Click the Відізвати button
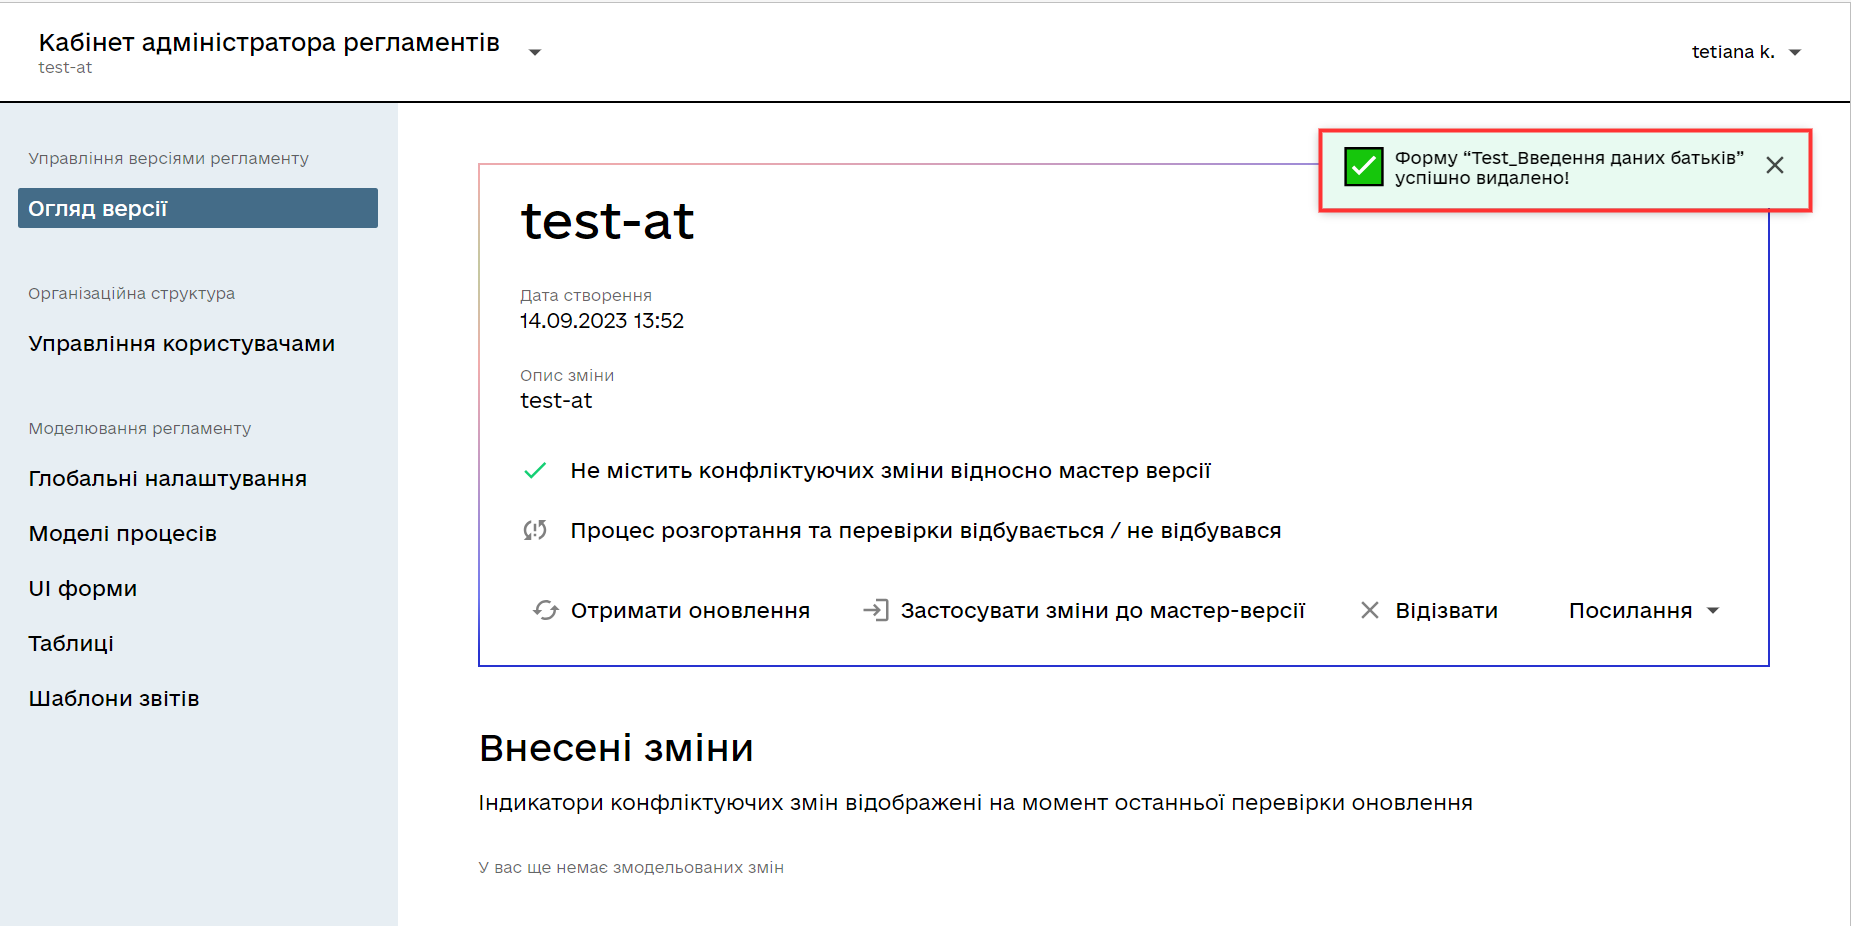This screenshot has height=927, width=1852. click(1446, 611)
